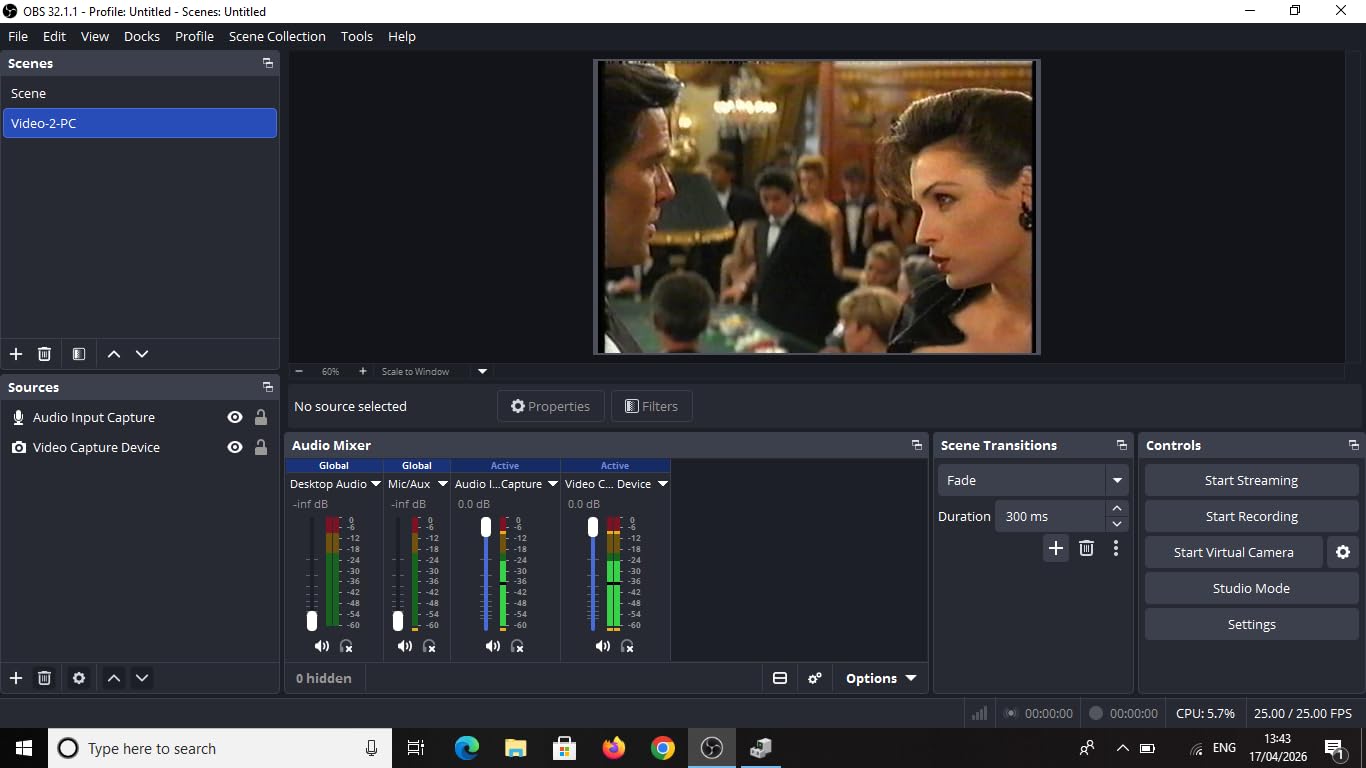Pop out the Scenes dock
This screenshot has height=768, width=1366.
click(268, 63)
